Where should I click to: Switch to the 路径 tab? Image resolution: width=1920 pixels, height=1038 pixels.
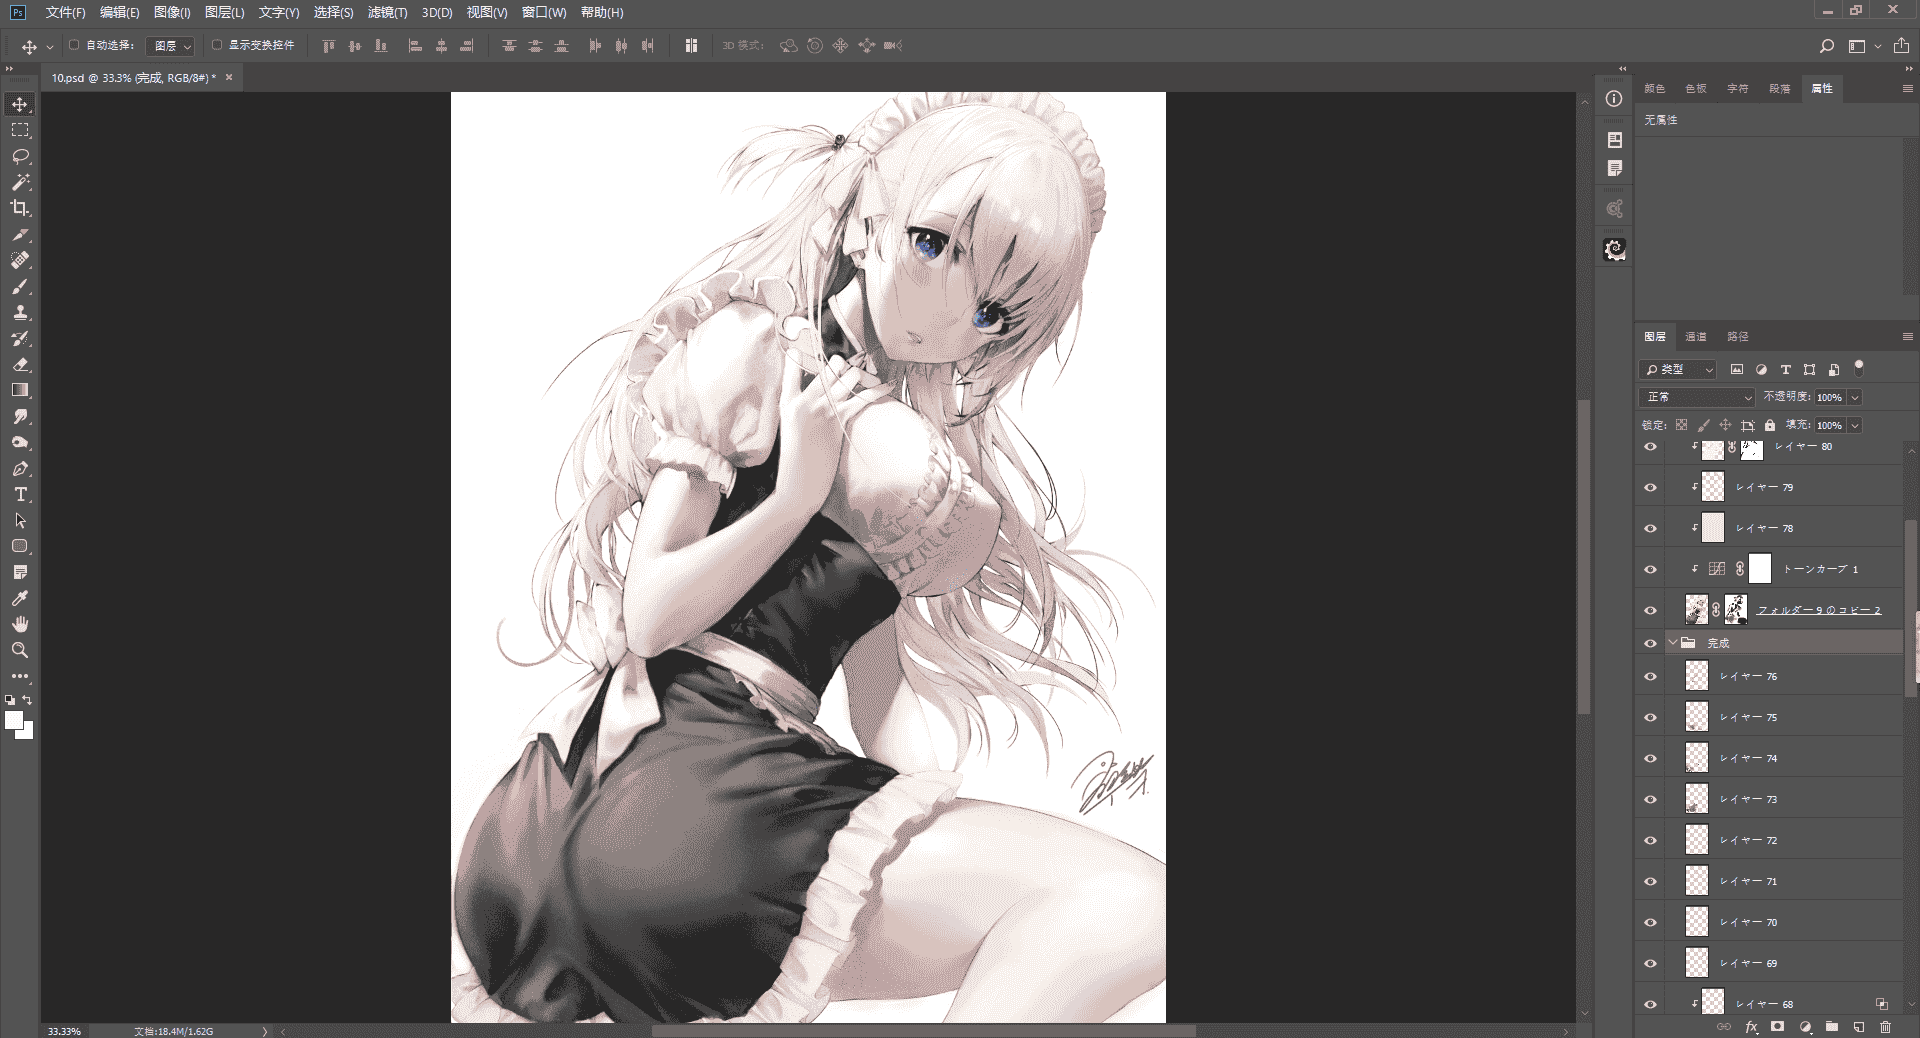[1738, 337]
